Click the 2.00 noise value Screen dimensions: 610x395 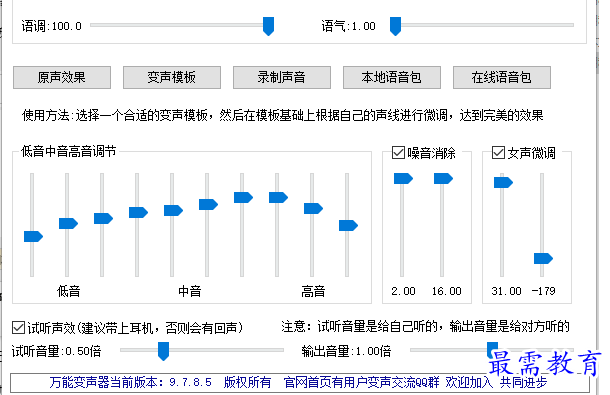(x=403, y=291)
